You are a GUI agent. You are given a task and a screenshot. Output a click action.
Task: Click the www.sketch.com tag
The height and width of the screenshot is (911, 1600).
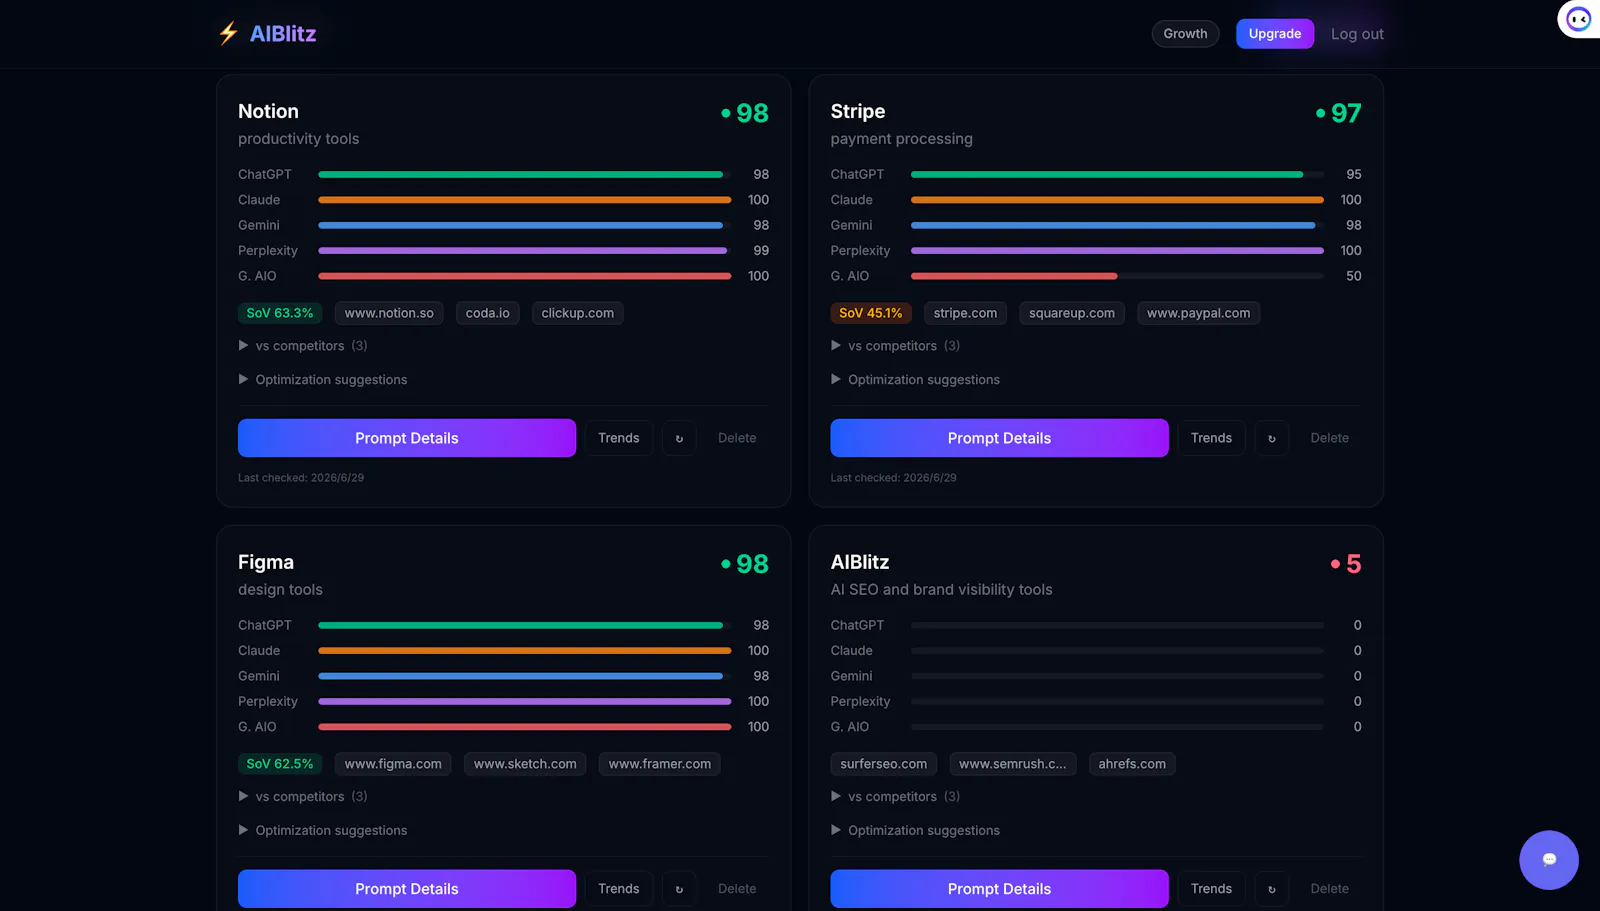(x=525, y=764)
